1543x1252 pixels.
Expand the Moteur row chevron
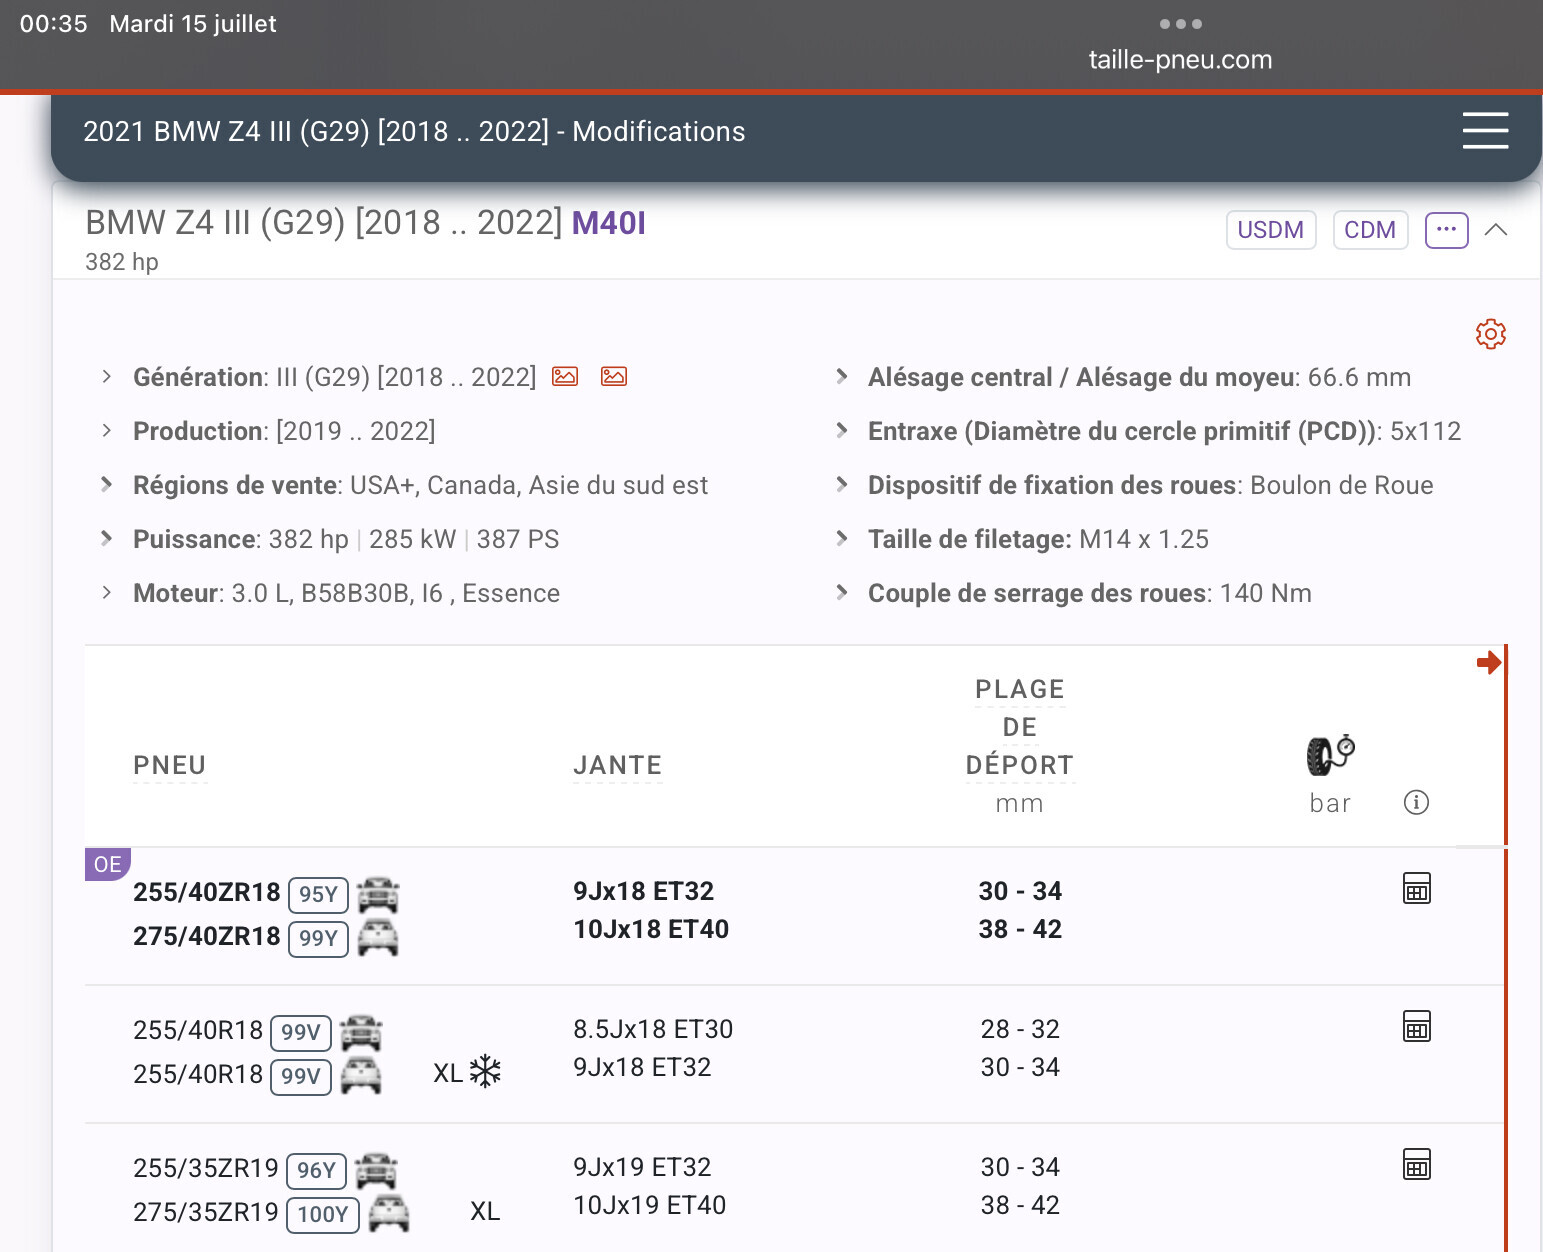coord(106,593)
